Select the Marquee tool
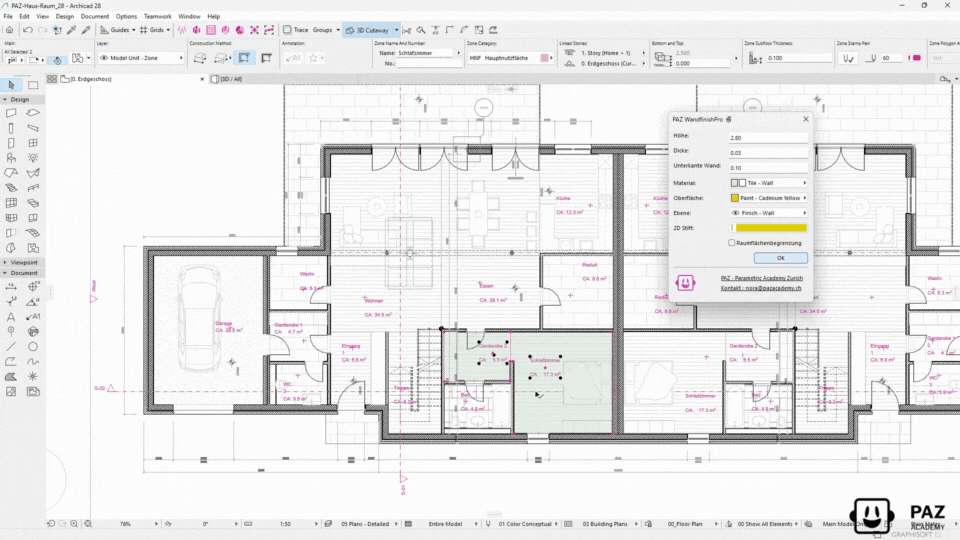960x540 pixels. (x=33, y=85)
